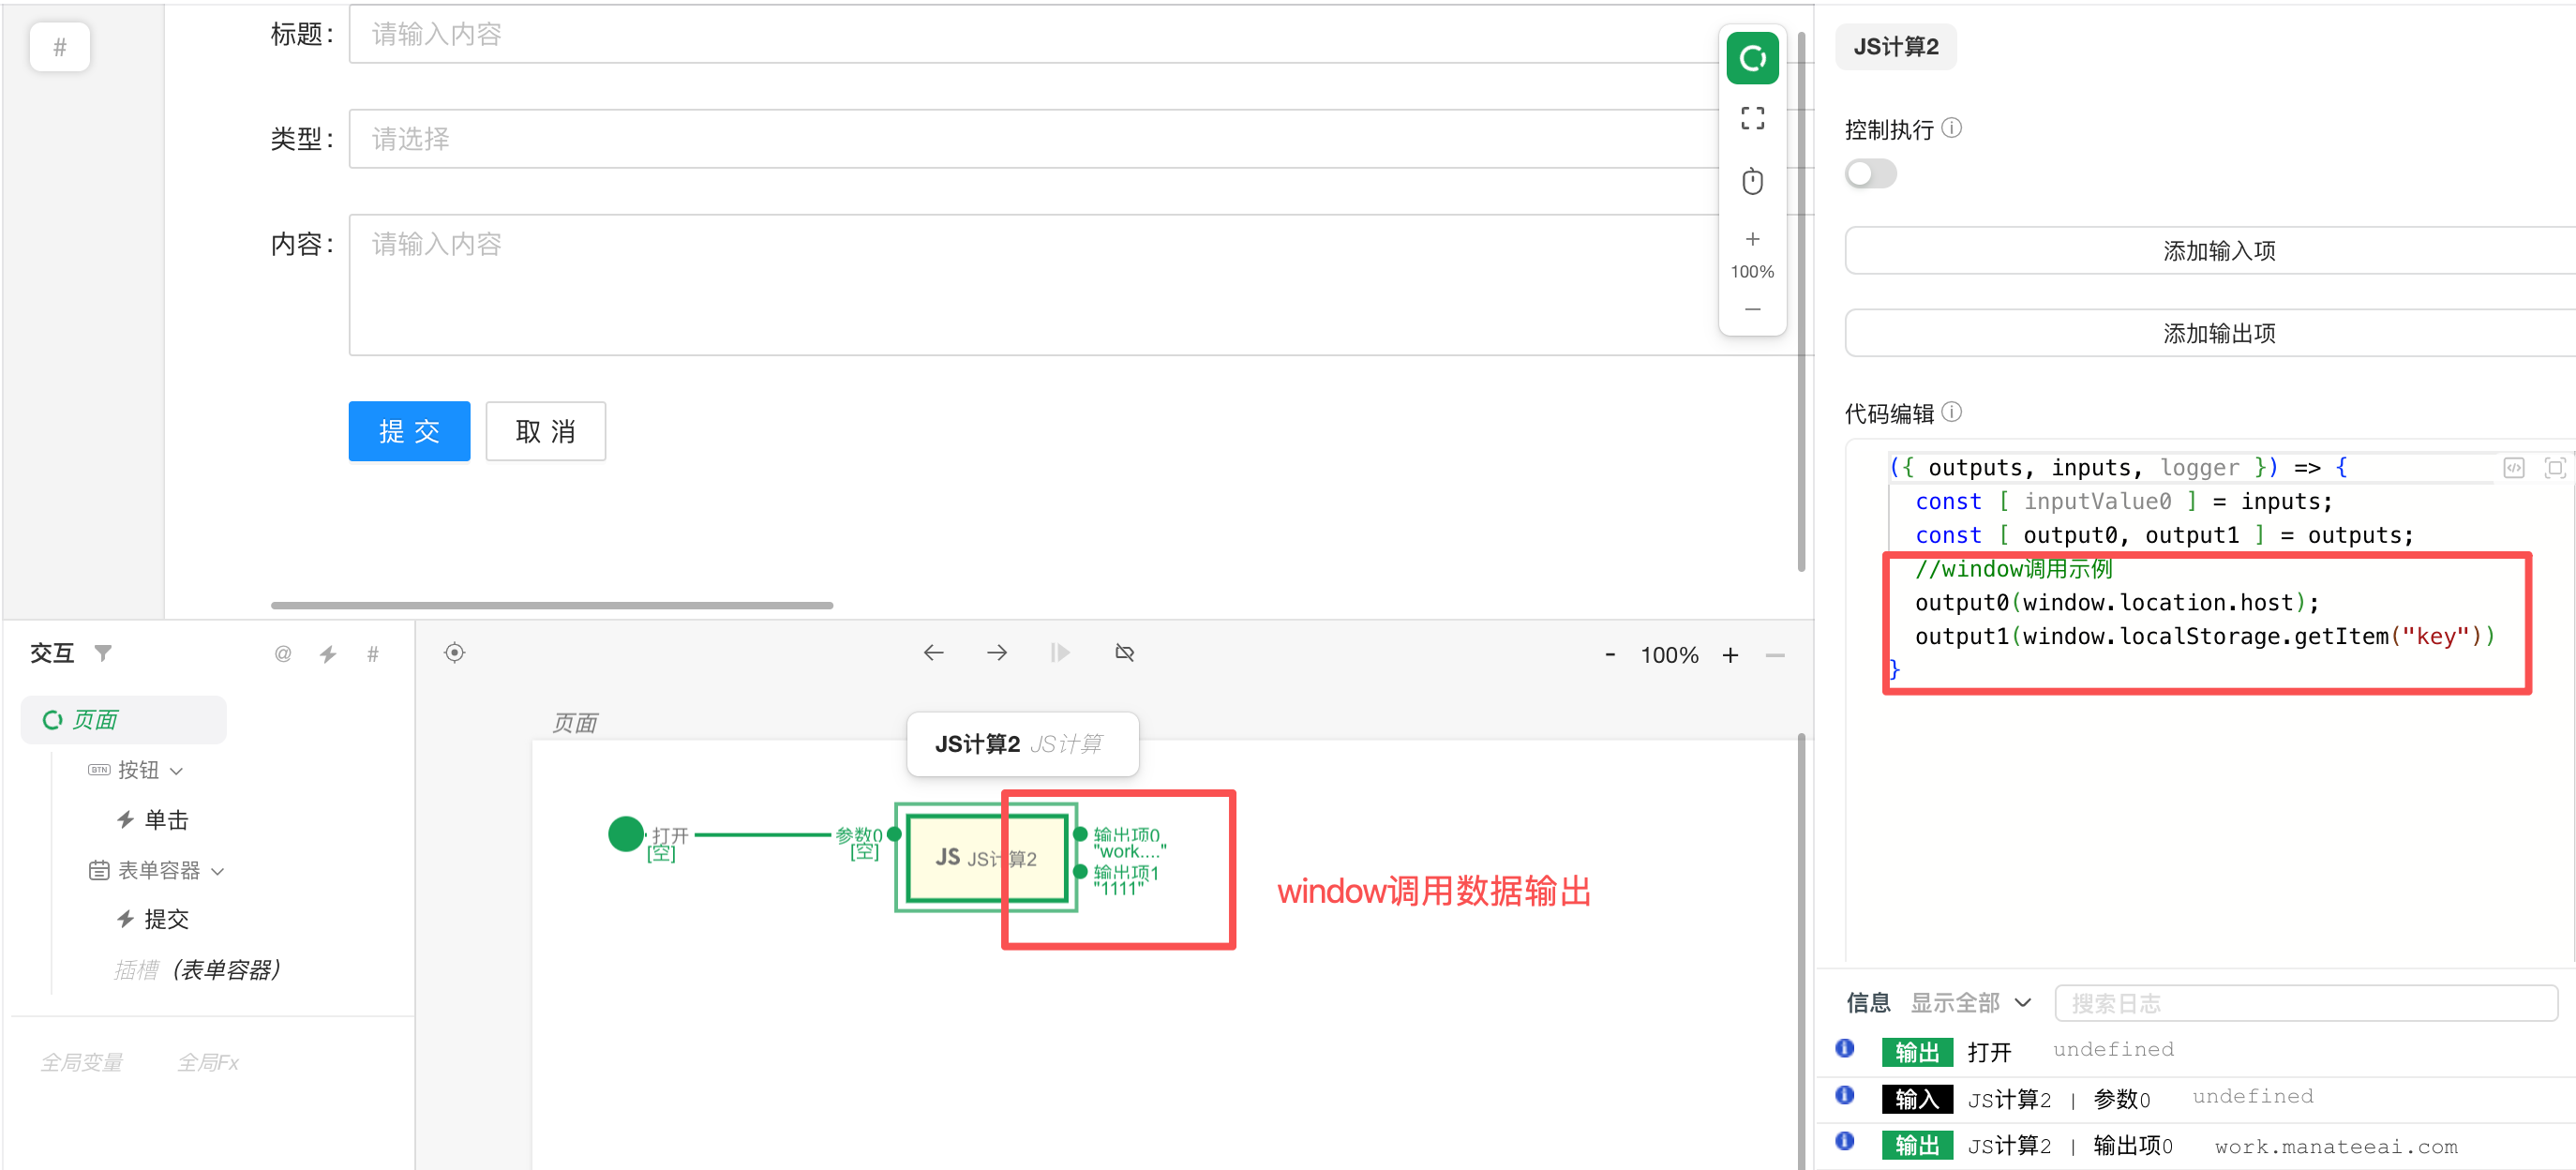This screenshot has width=2576, height=1170.
Task: Collapse the 按钮 tree node
Action: pos(177,771)
